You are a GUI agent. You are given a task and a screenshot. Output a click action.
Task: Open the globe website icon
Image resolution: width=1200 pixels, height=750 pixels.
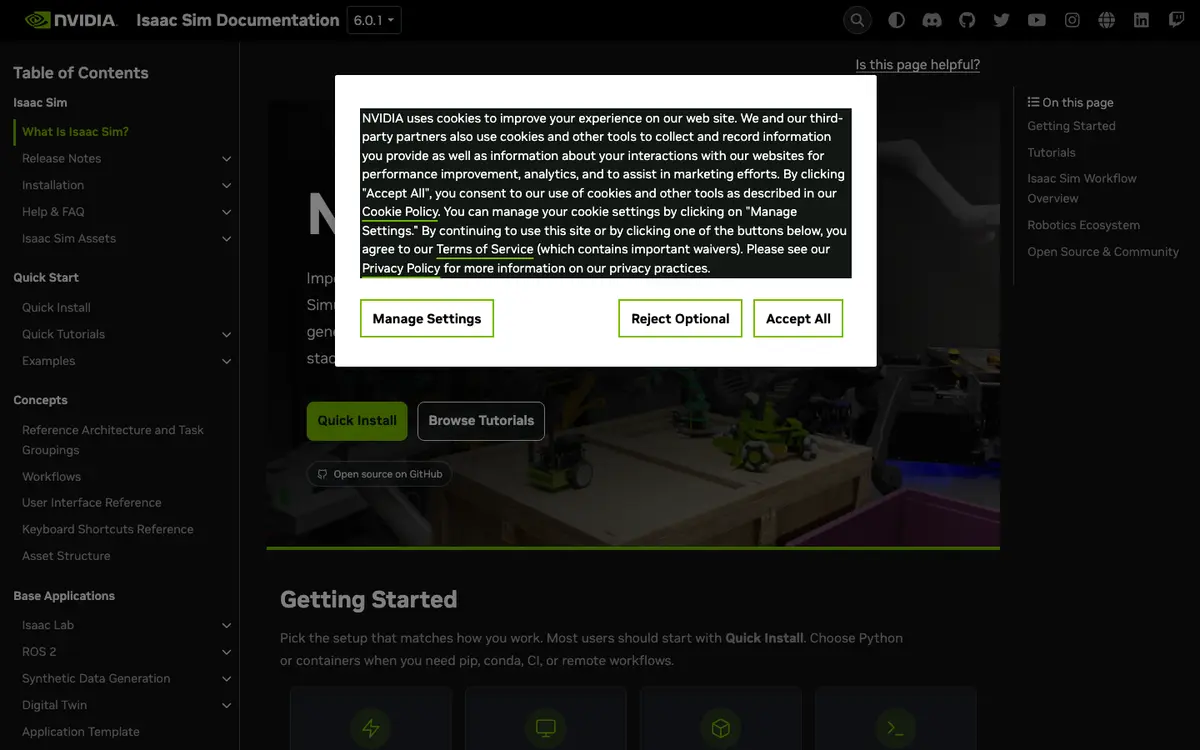pyautogui.click(x=1106, y=20)
